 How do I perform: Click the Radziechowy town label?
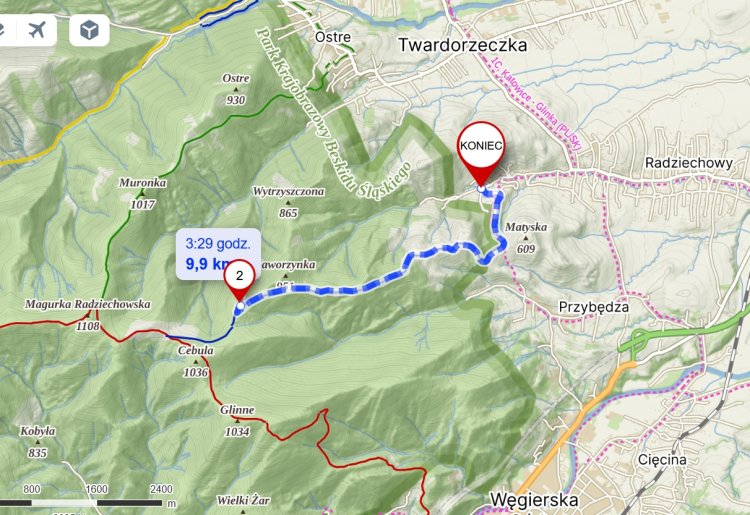click(689, 163)
